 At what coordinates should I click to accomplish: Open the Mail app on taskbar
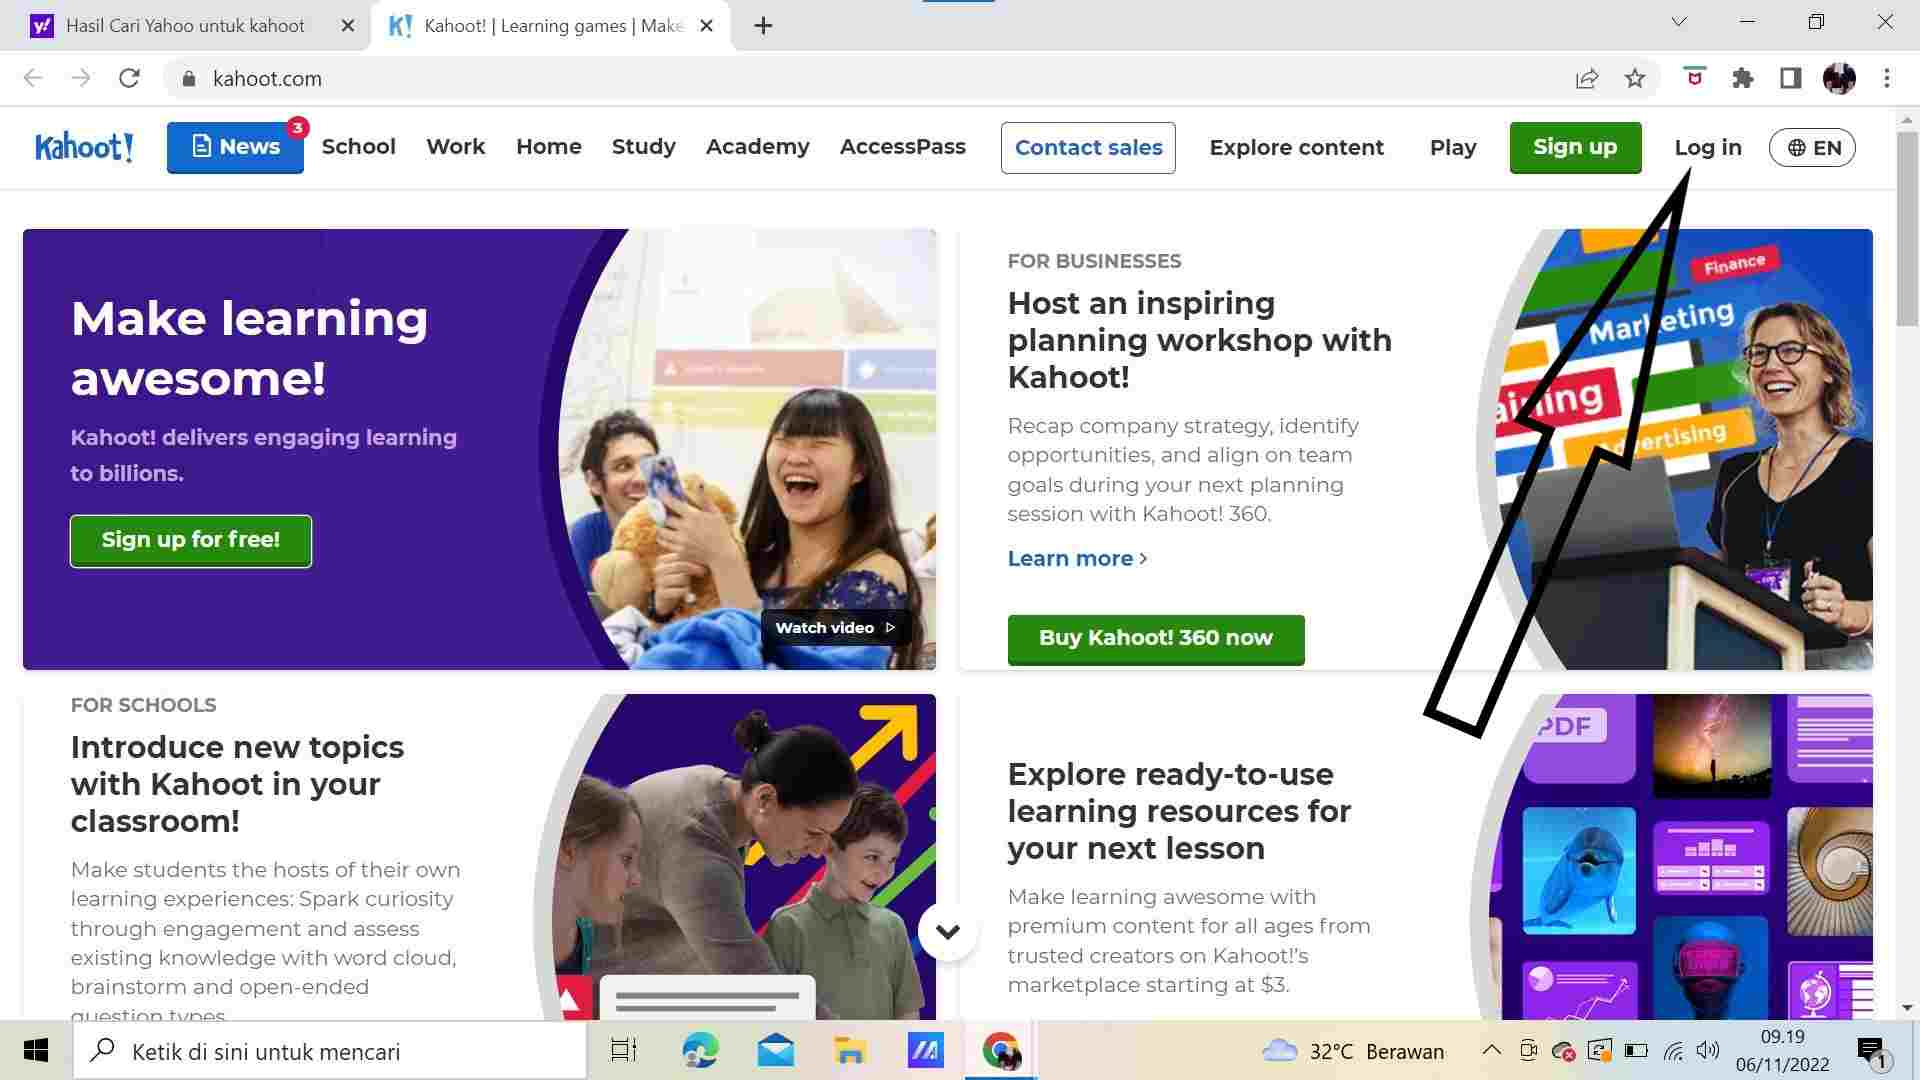click(x=776, y=1051)
